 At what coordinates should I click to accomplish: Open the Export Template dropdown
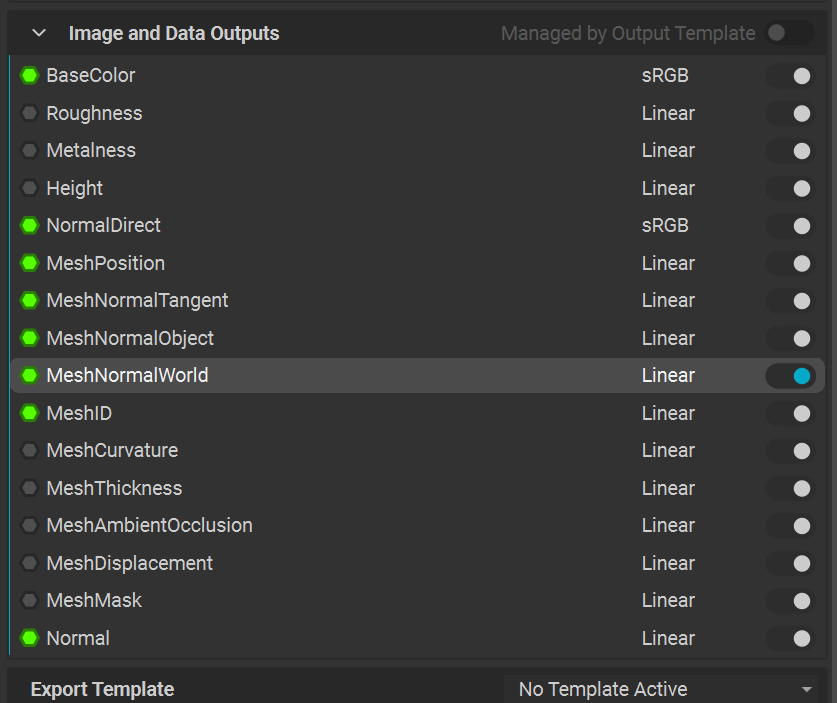[x=661, y=689]
